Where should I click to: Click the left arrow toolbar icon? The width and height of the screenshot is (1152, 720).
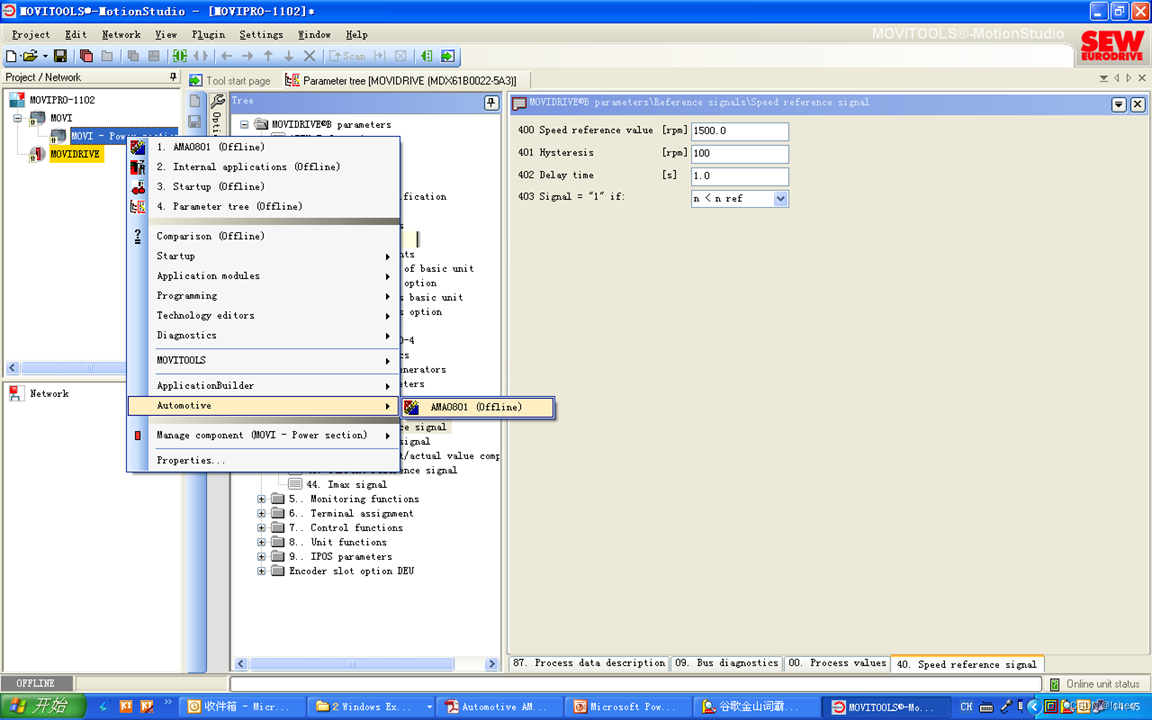[226, 56]
